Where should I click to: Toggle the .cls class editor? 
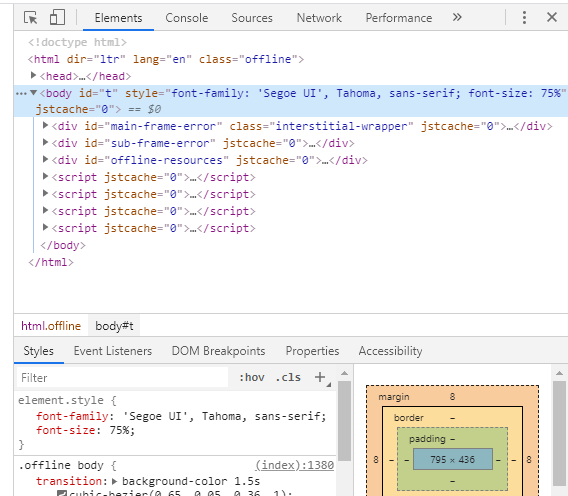tap(288, 378)
